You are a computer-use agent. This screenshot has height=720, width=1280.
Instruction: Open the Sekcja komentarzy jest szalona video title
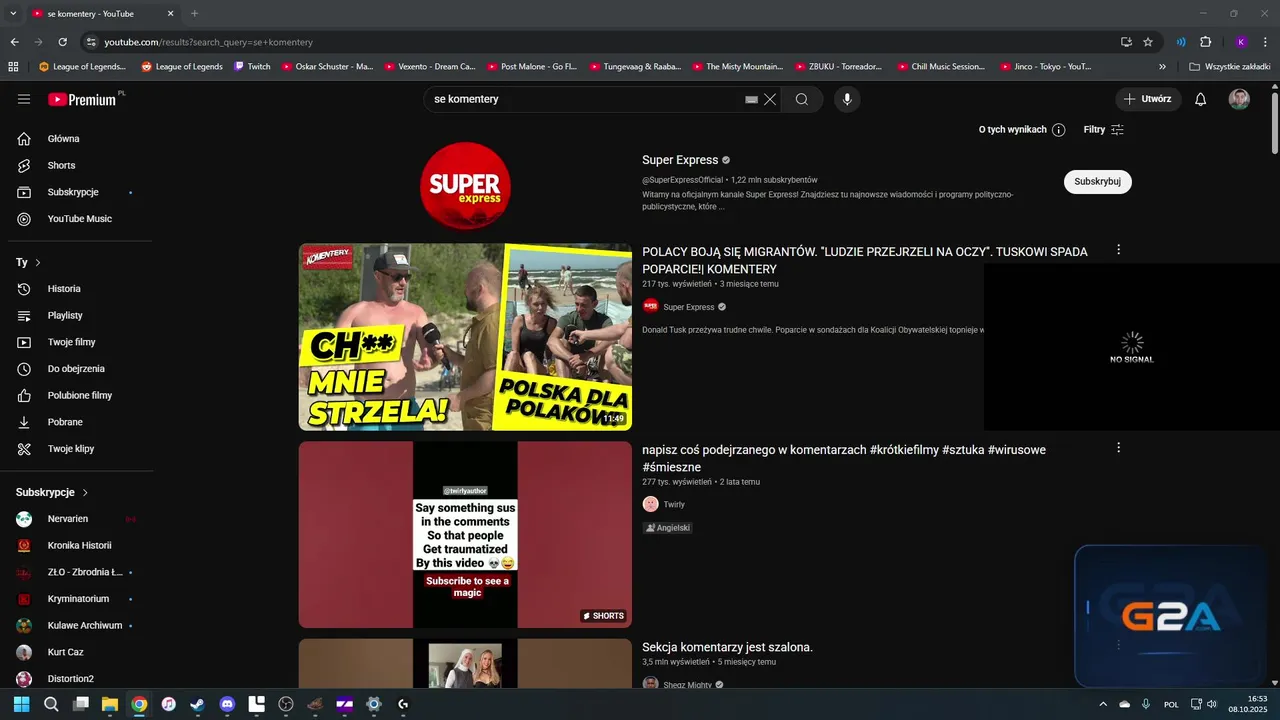[x=728, y=647]
